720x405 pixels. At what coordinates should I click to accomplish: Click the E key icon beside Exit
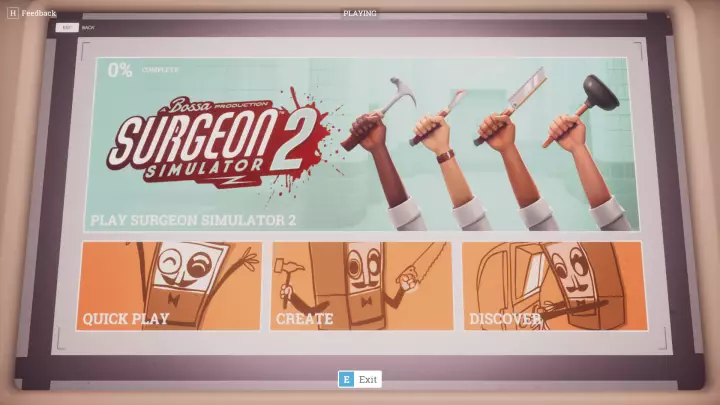coord(346,379)
